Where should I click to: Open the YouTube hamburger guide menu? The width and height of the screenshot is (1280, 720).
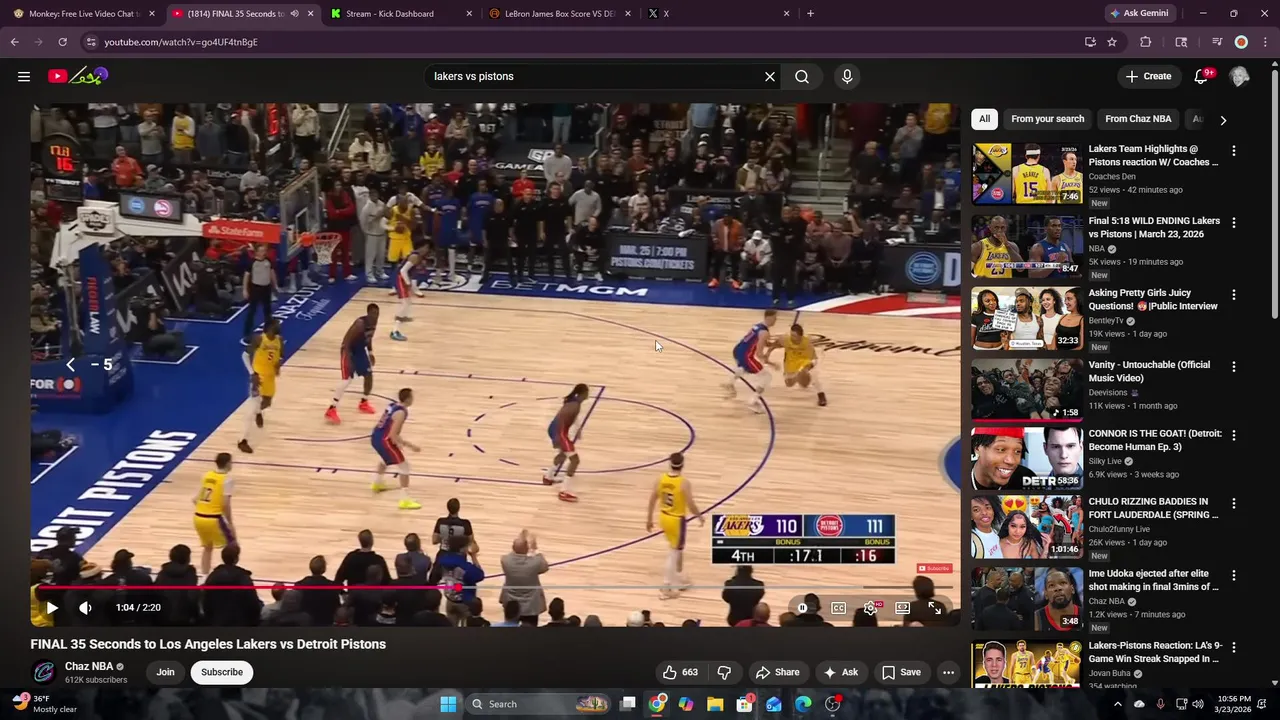[x=24, y=76]
